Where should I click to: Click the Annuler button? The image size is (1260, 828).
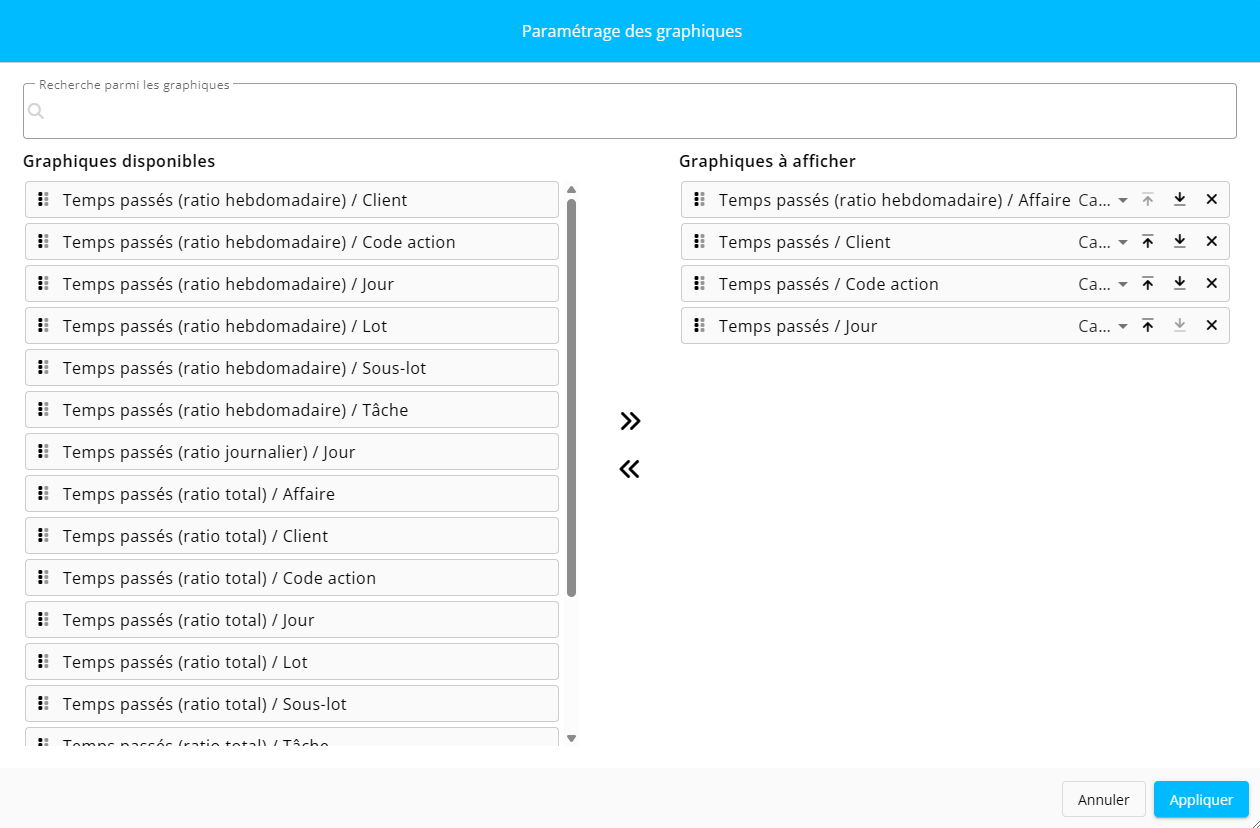pos(1104,799)
